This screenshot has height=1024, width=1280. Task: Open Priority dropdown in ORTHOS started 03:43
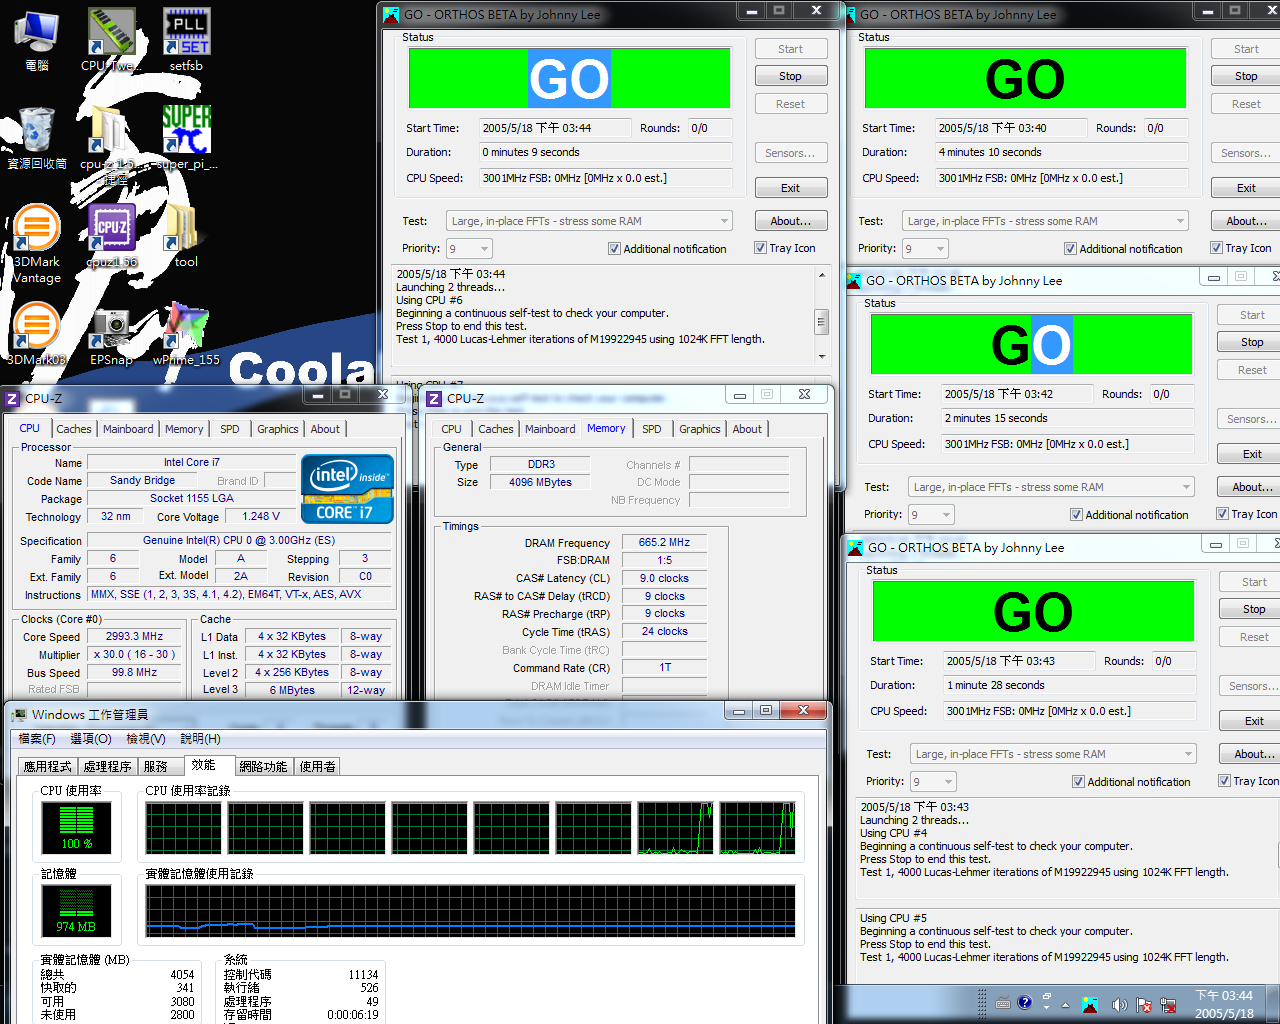(x=933, y=782)
